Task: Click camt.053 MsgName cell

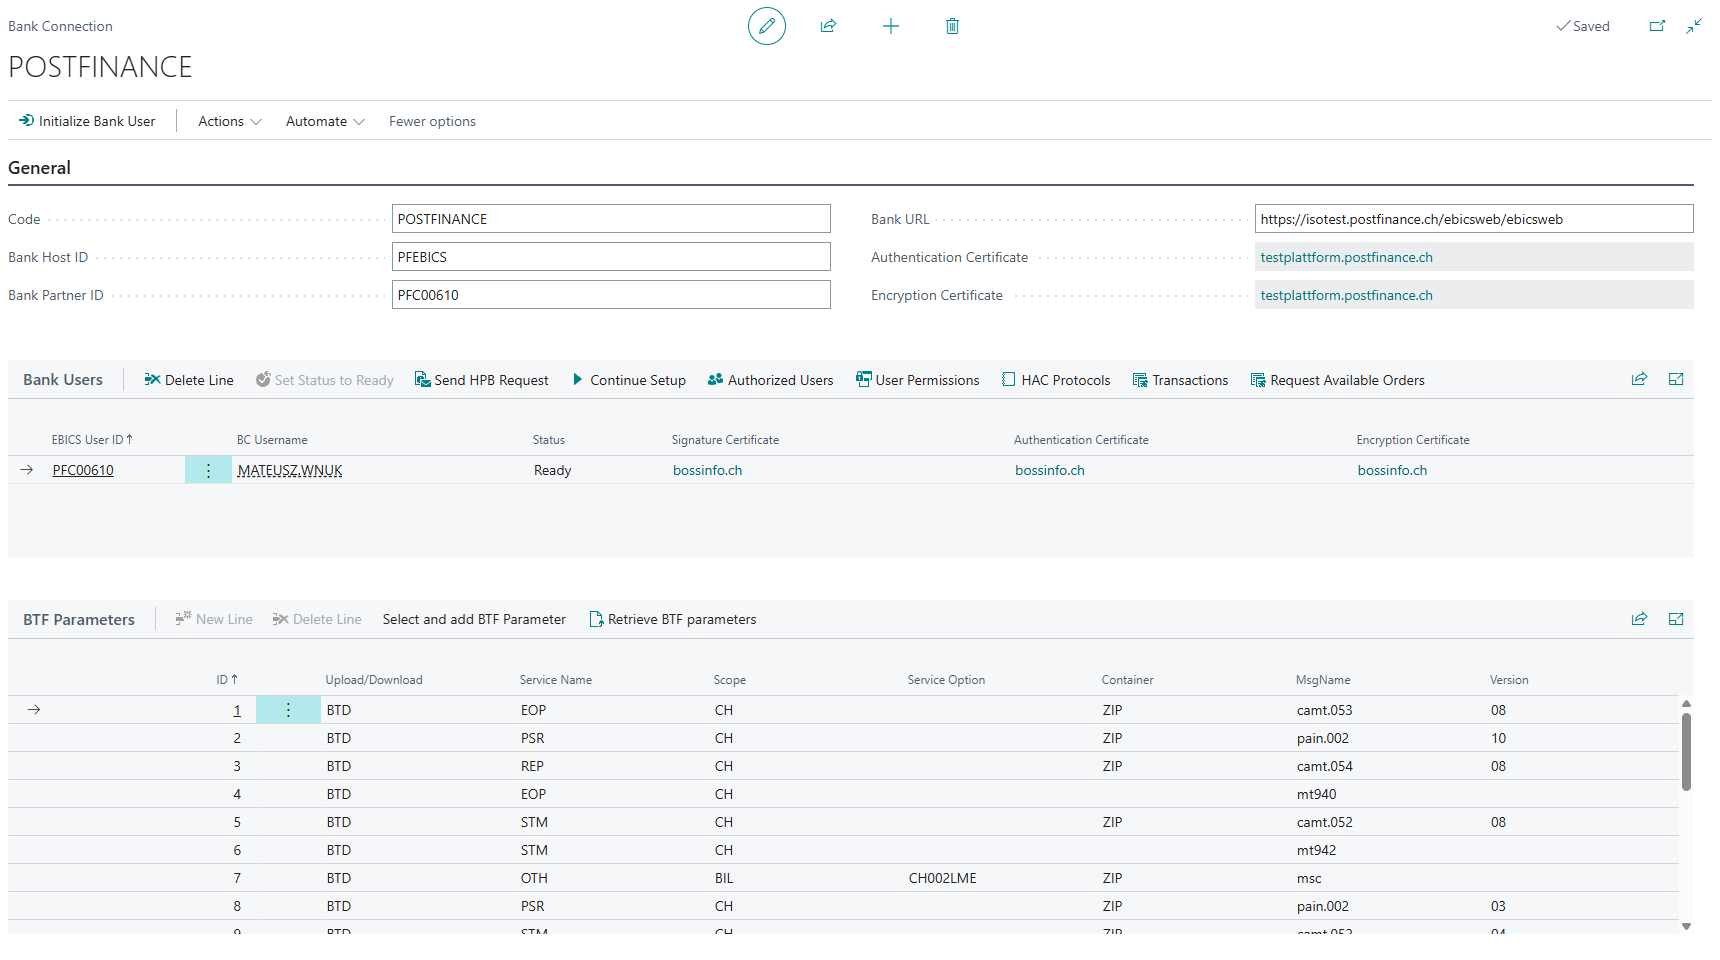Action: pos(1325,710)
